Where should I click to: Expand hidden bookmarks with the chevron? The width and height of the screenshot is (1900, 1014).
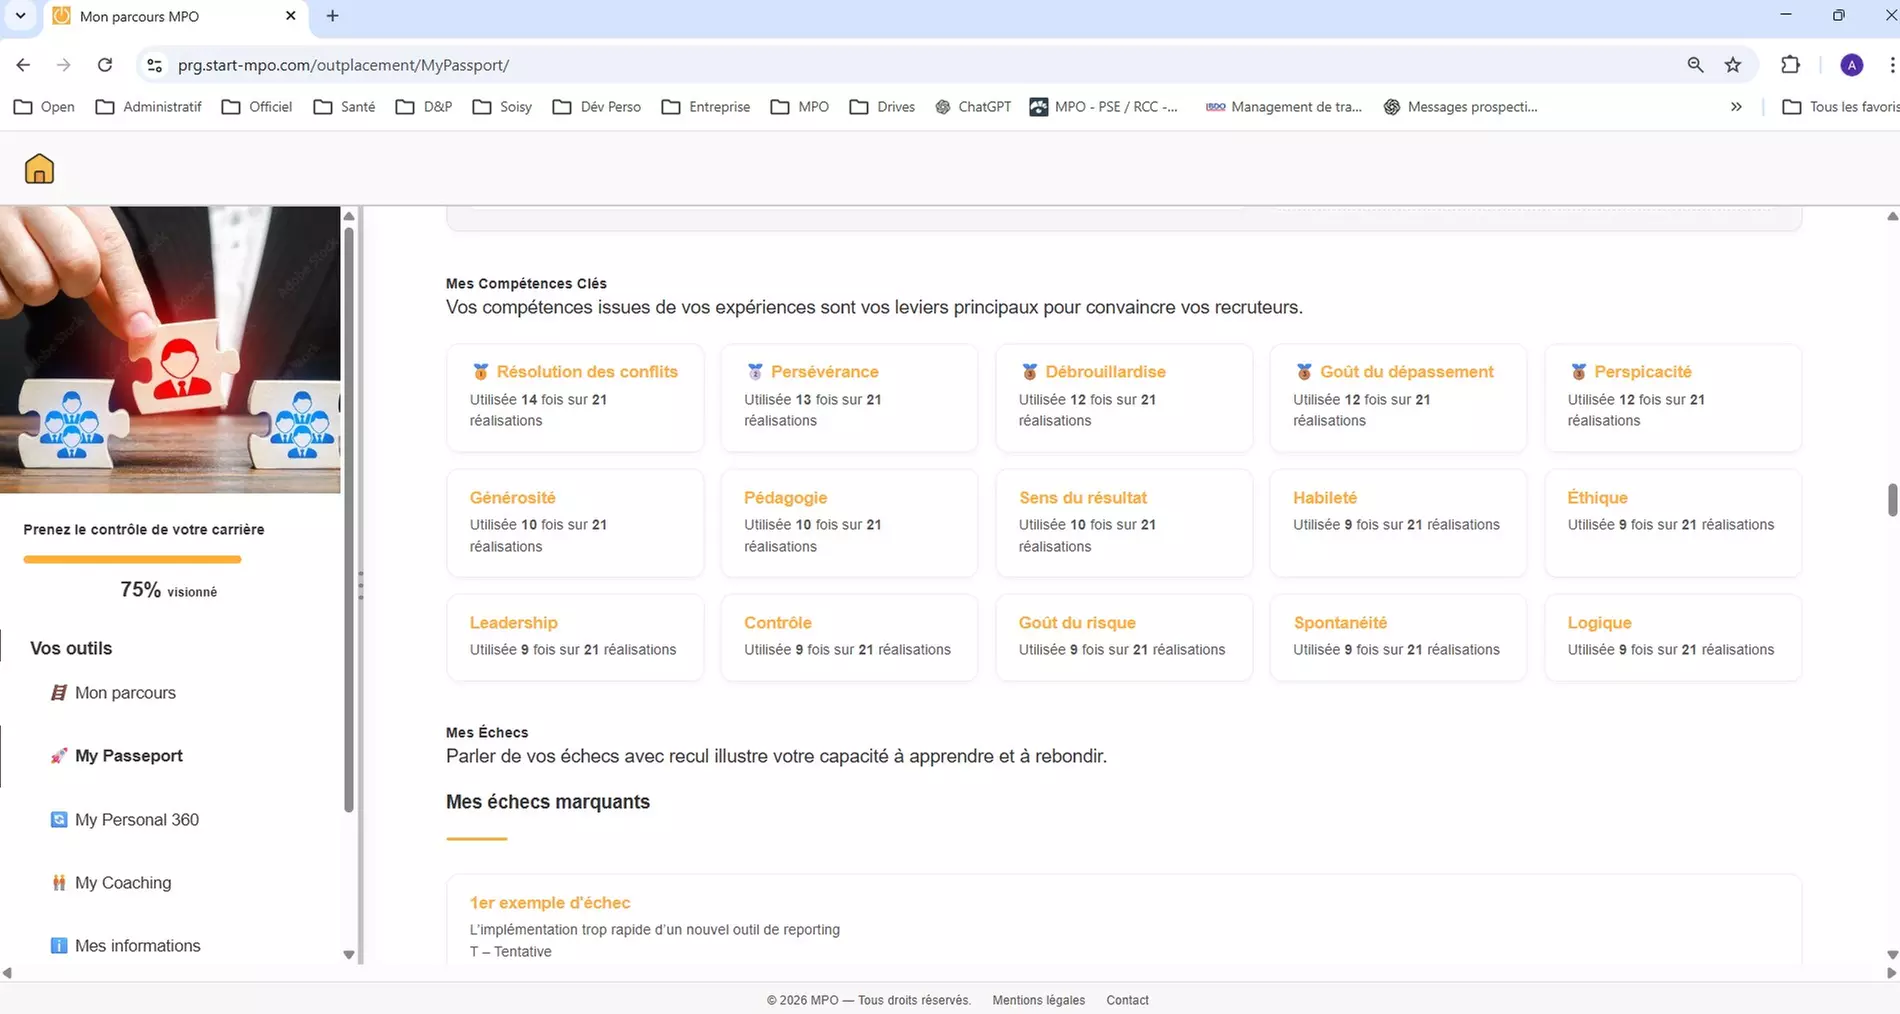point(1737,106)
